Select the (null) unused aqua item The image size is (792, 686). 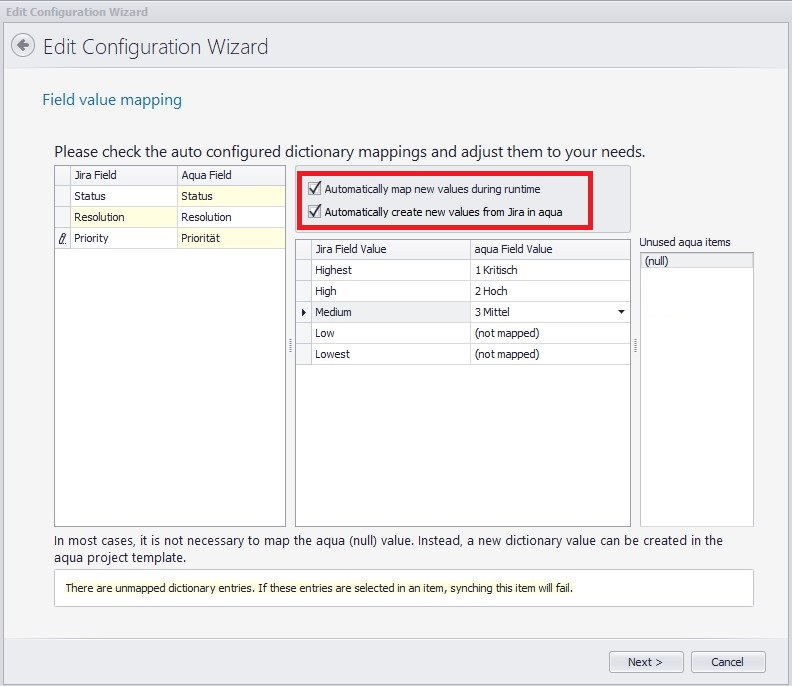click(x=696, y=261)
